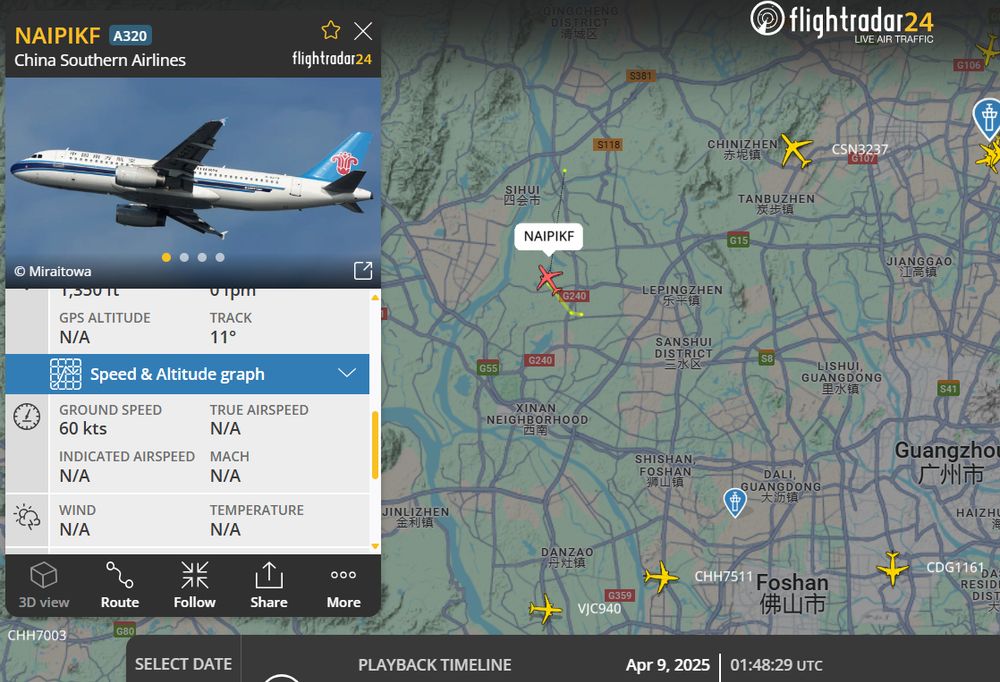This screenshot has height=682, width=1000.
Task: Open the More options menu
Action: 343,585
